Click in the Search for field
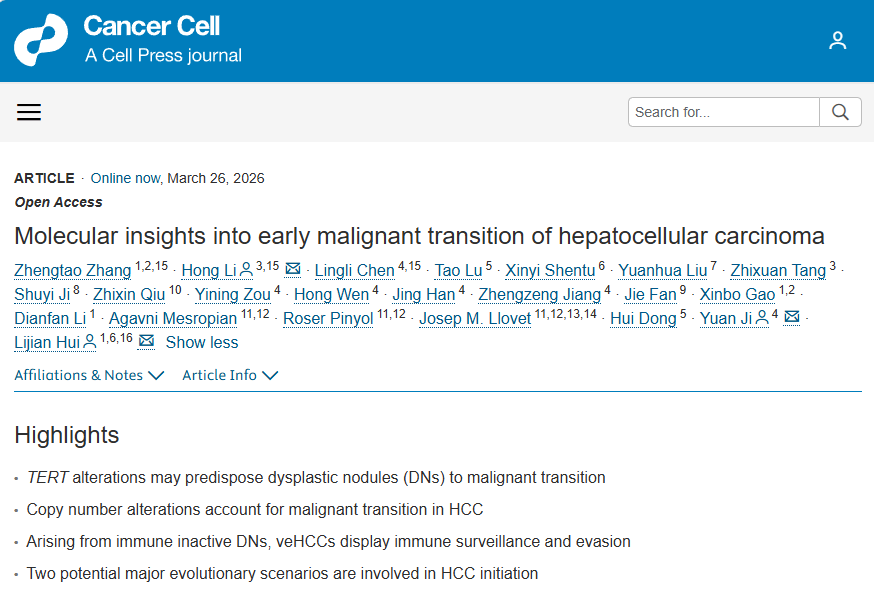 click(x=724, y=112)
